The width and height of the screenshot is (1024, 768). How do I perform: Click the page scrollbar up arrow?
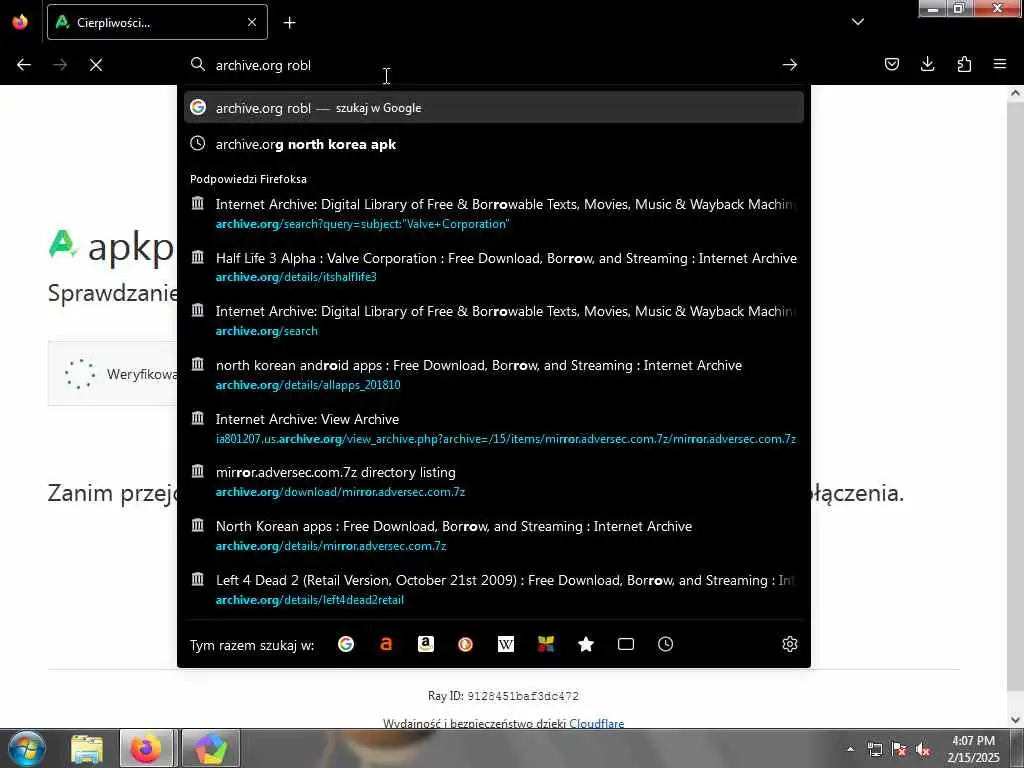coord(1015,93)
